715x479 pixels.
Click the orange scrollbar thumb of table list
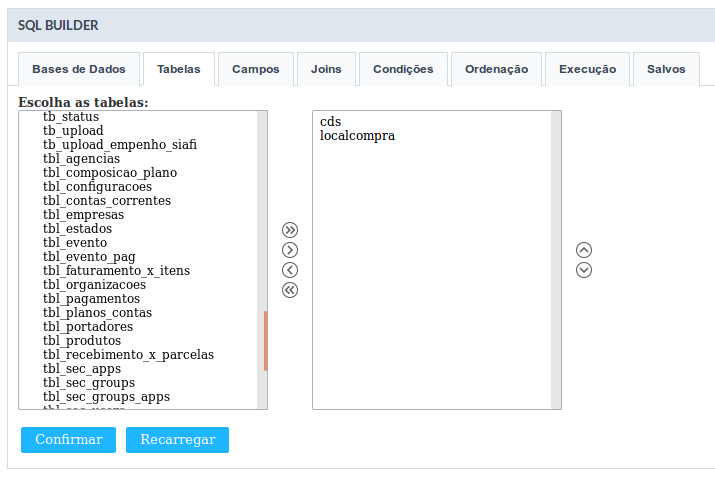tap(265, 341)
